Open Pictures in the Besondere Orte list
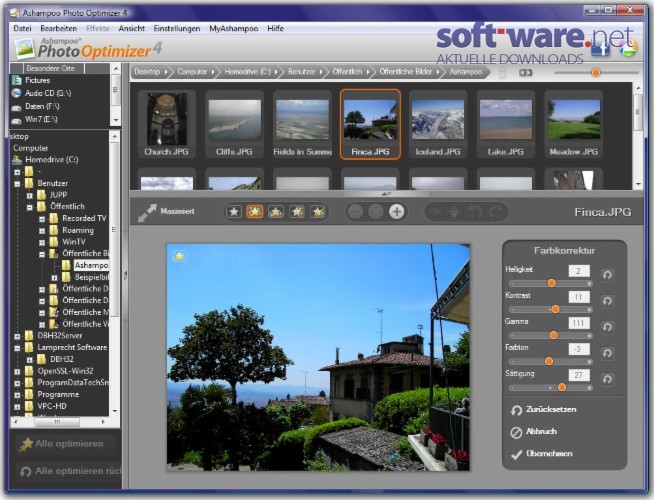This screenshot has height=500, width=654. (x=37, y=80)
